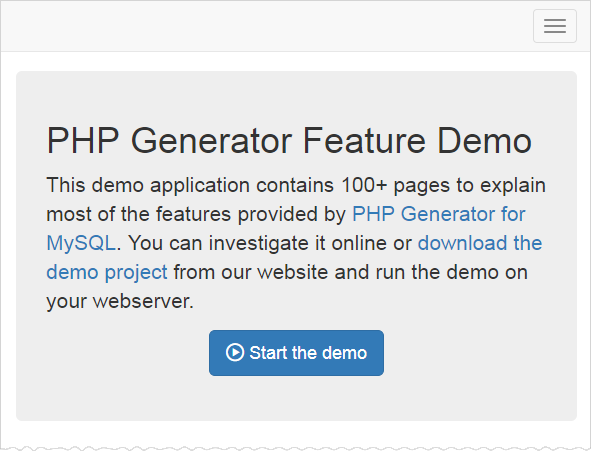Open the hamburger navigation menu
Screen dimensions: 591x454
pos(554,26)
